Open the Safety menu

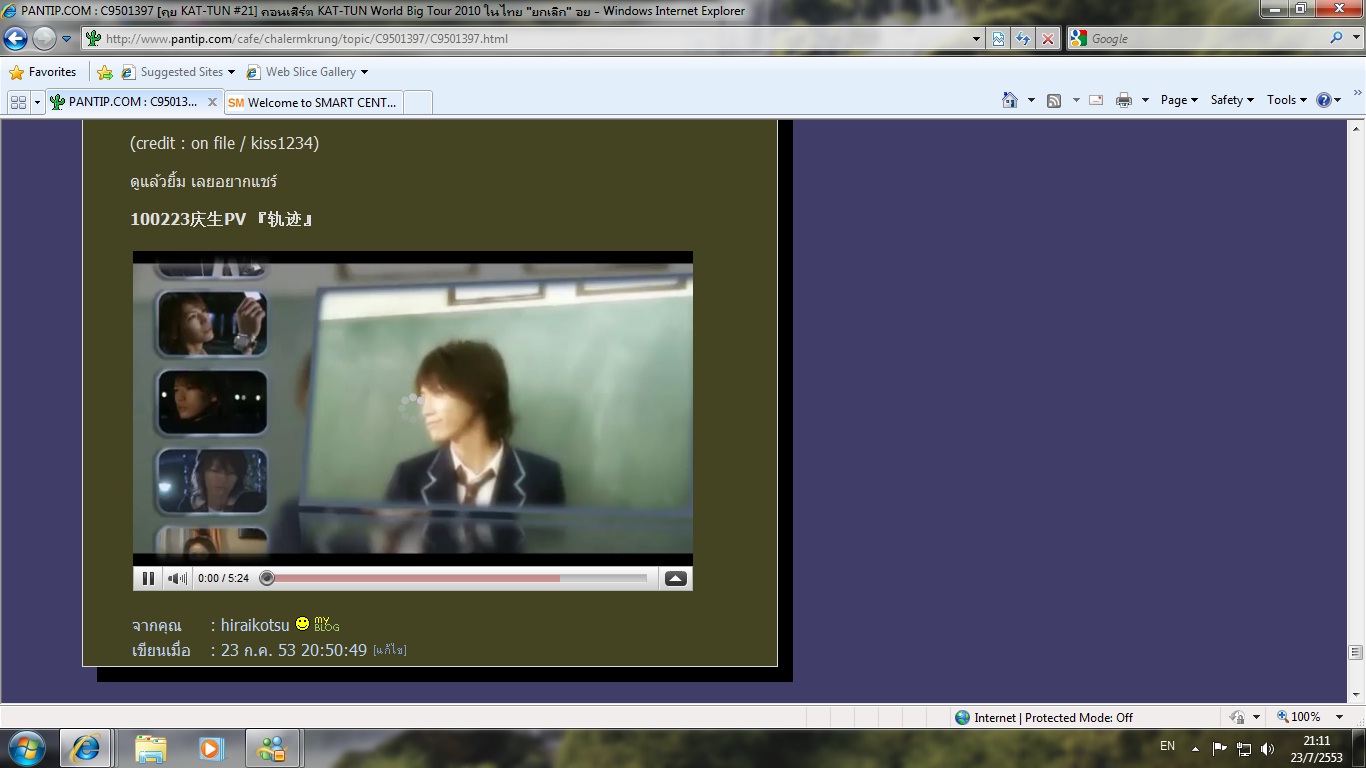1232,100
